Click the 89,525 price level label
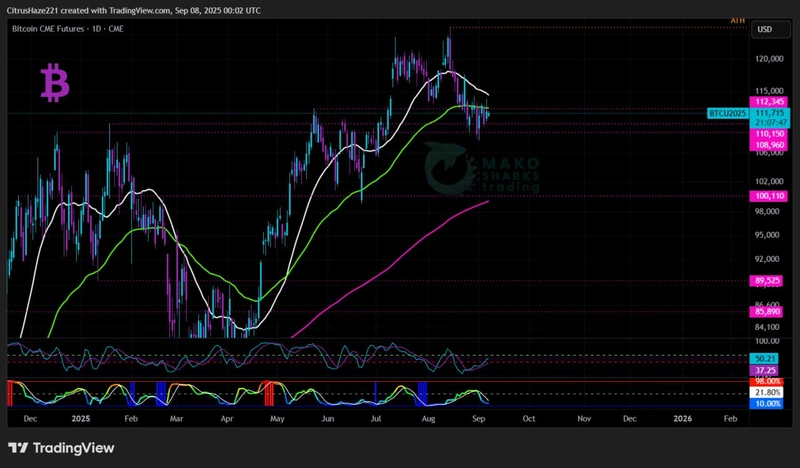The height and width of the screenshot is (468, 800). 768,281
